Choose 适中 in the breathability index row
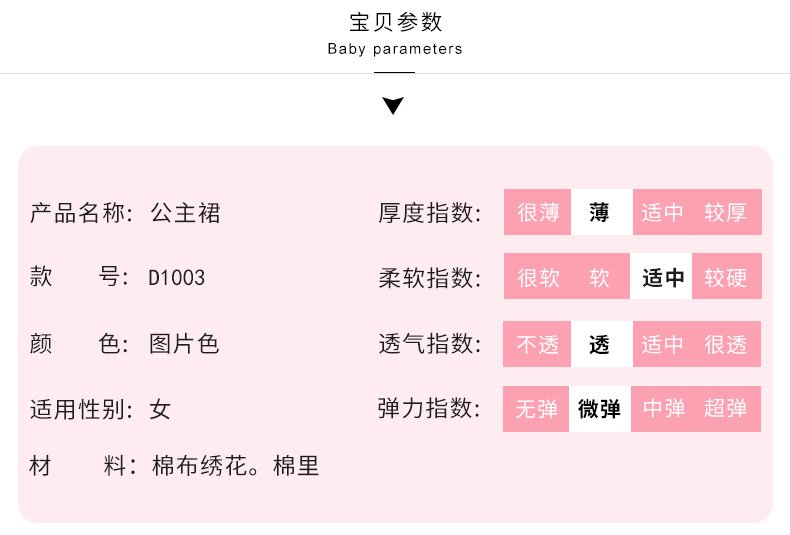 pyautogui.click(x=663, y=345)
